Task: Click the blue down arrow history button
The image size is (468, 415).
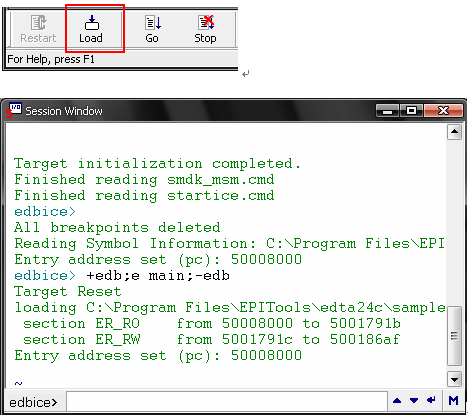Action: [414, 400]
